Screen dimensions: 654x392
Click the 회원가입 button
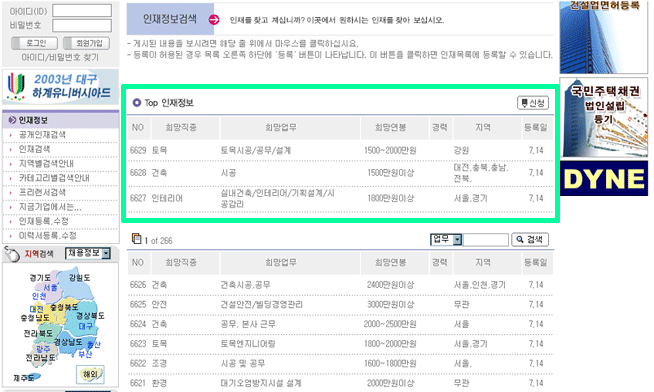pos(86,43)
